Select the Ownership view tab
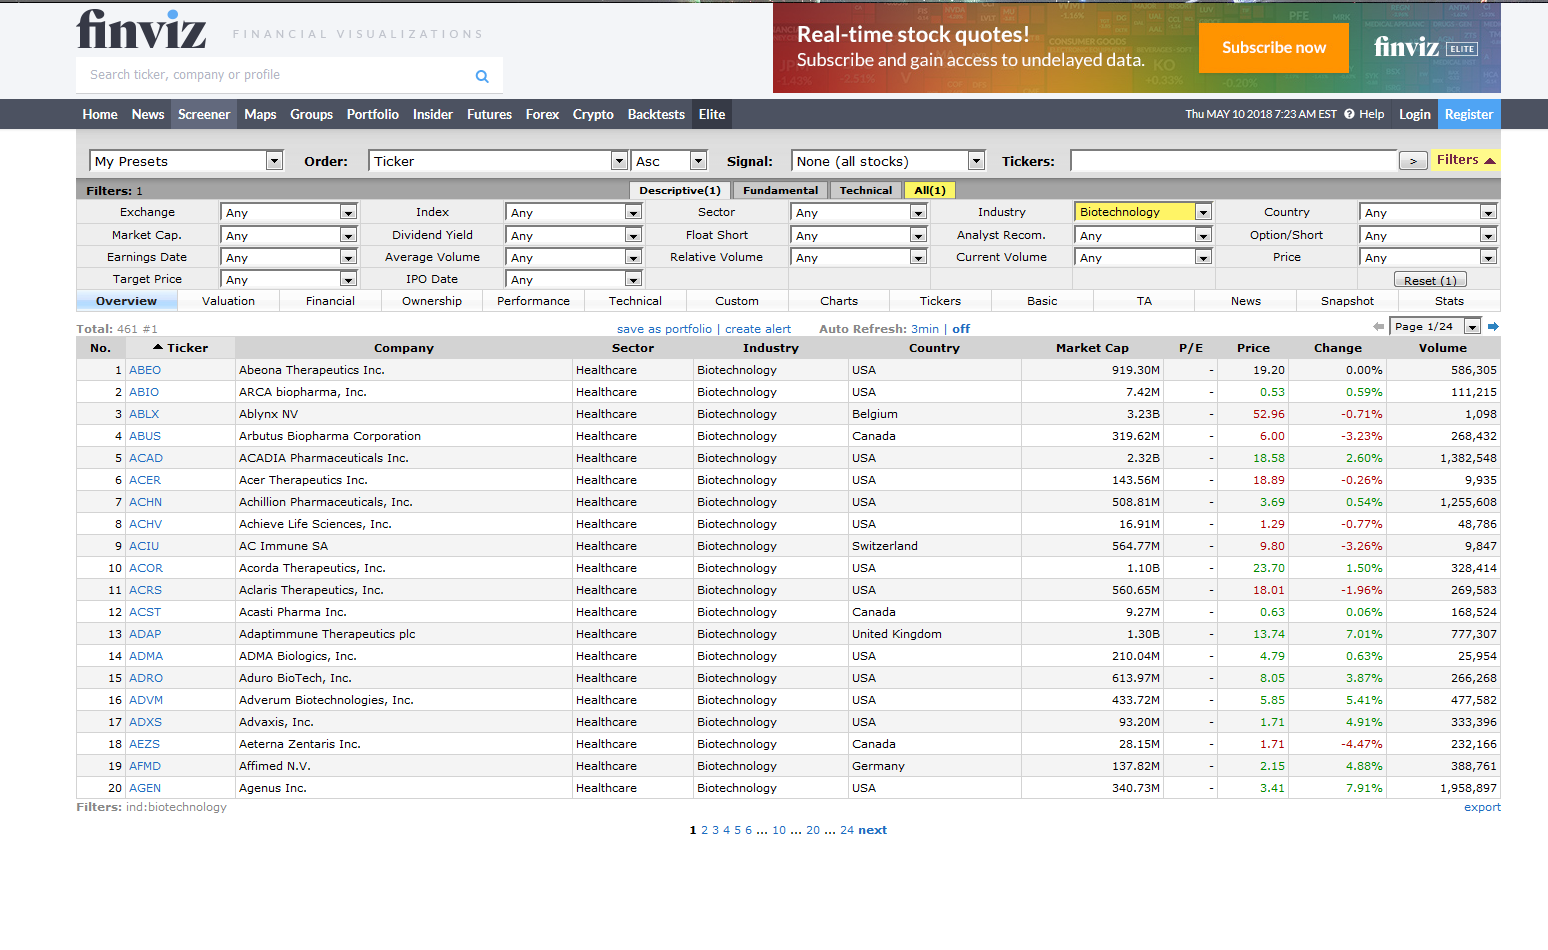 (x=432, y=301)
